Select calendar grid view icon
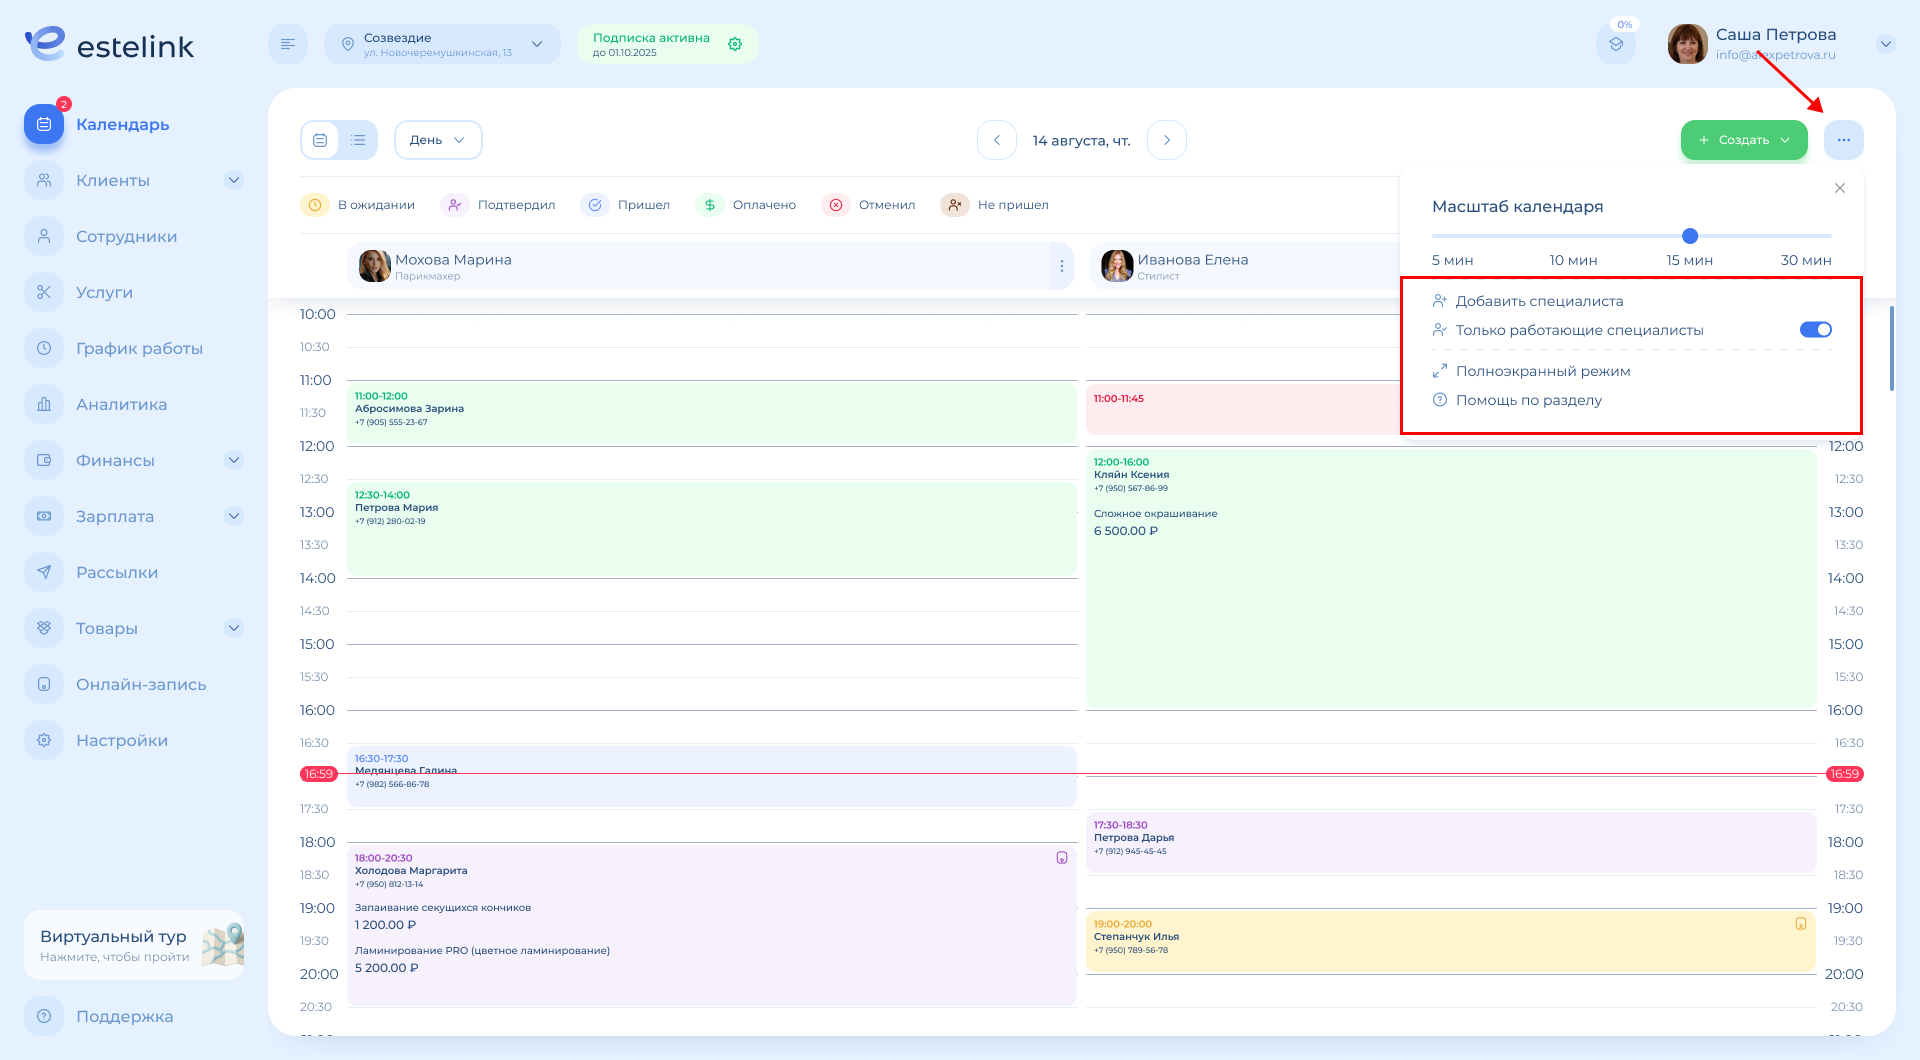This screenshot has height=1060, width=1920. (x=320, y=140)
